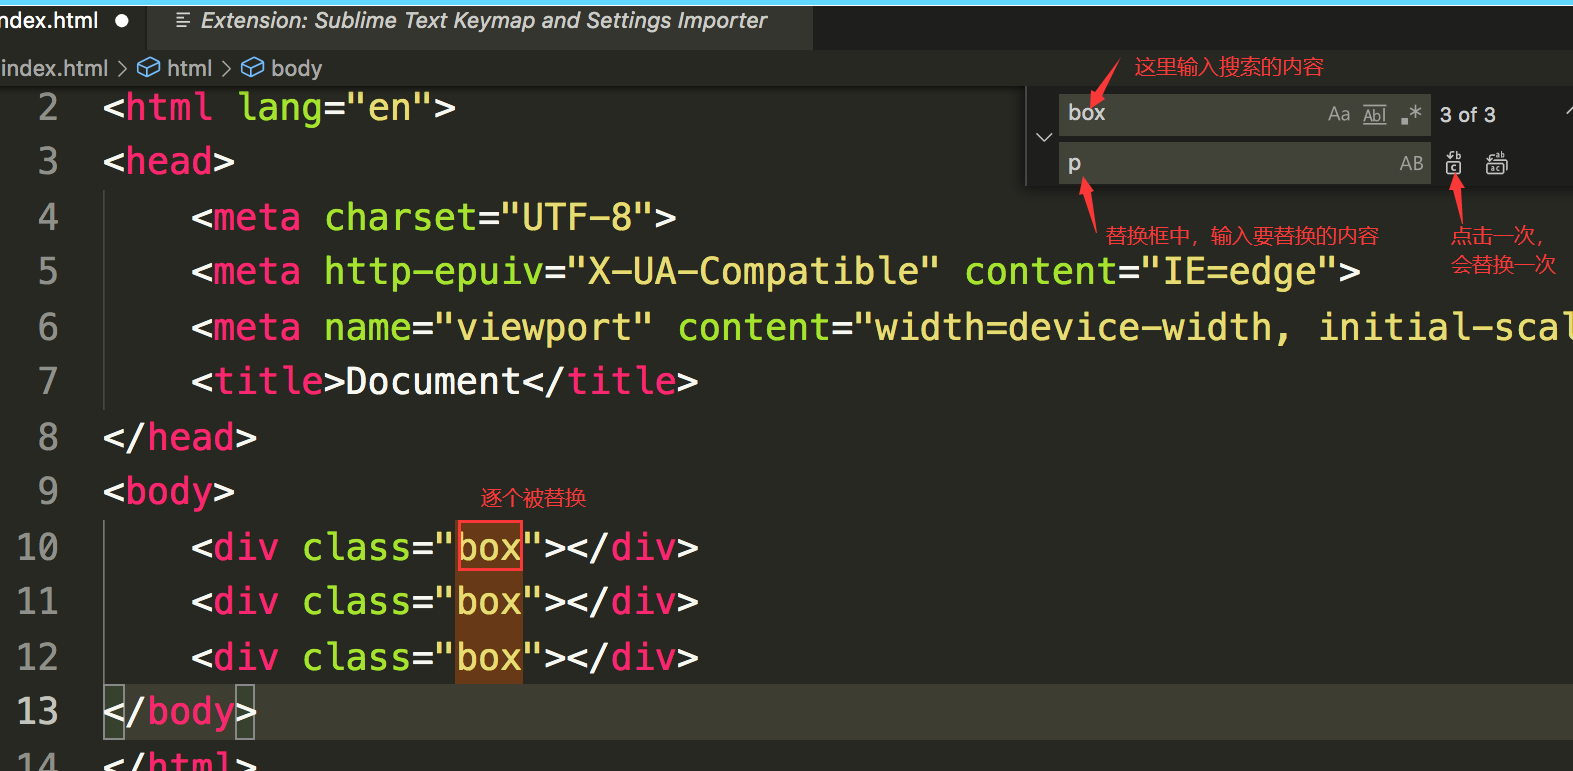Click the closing head tag on line 8

[180, 437]
